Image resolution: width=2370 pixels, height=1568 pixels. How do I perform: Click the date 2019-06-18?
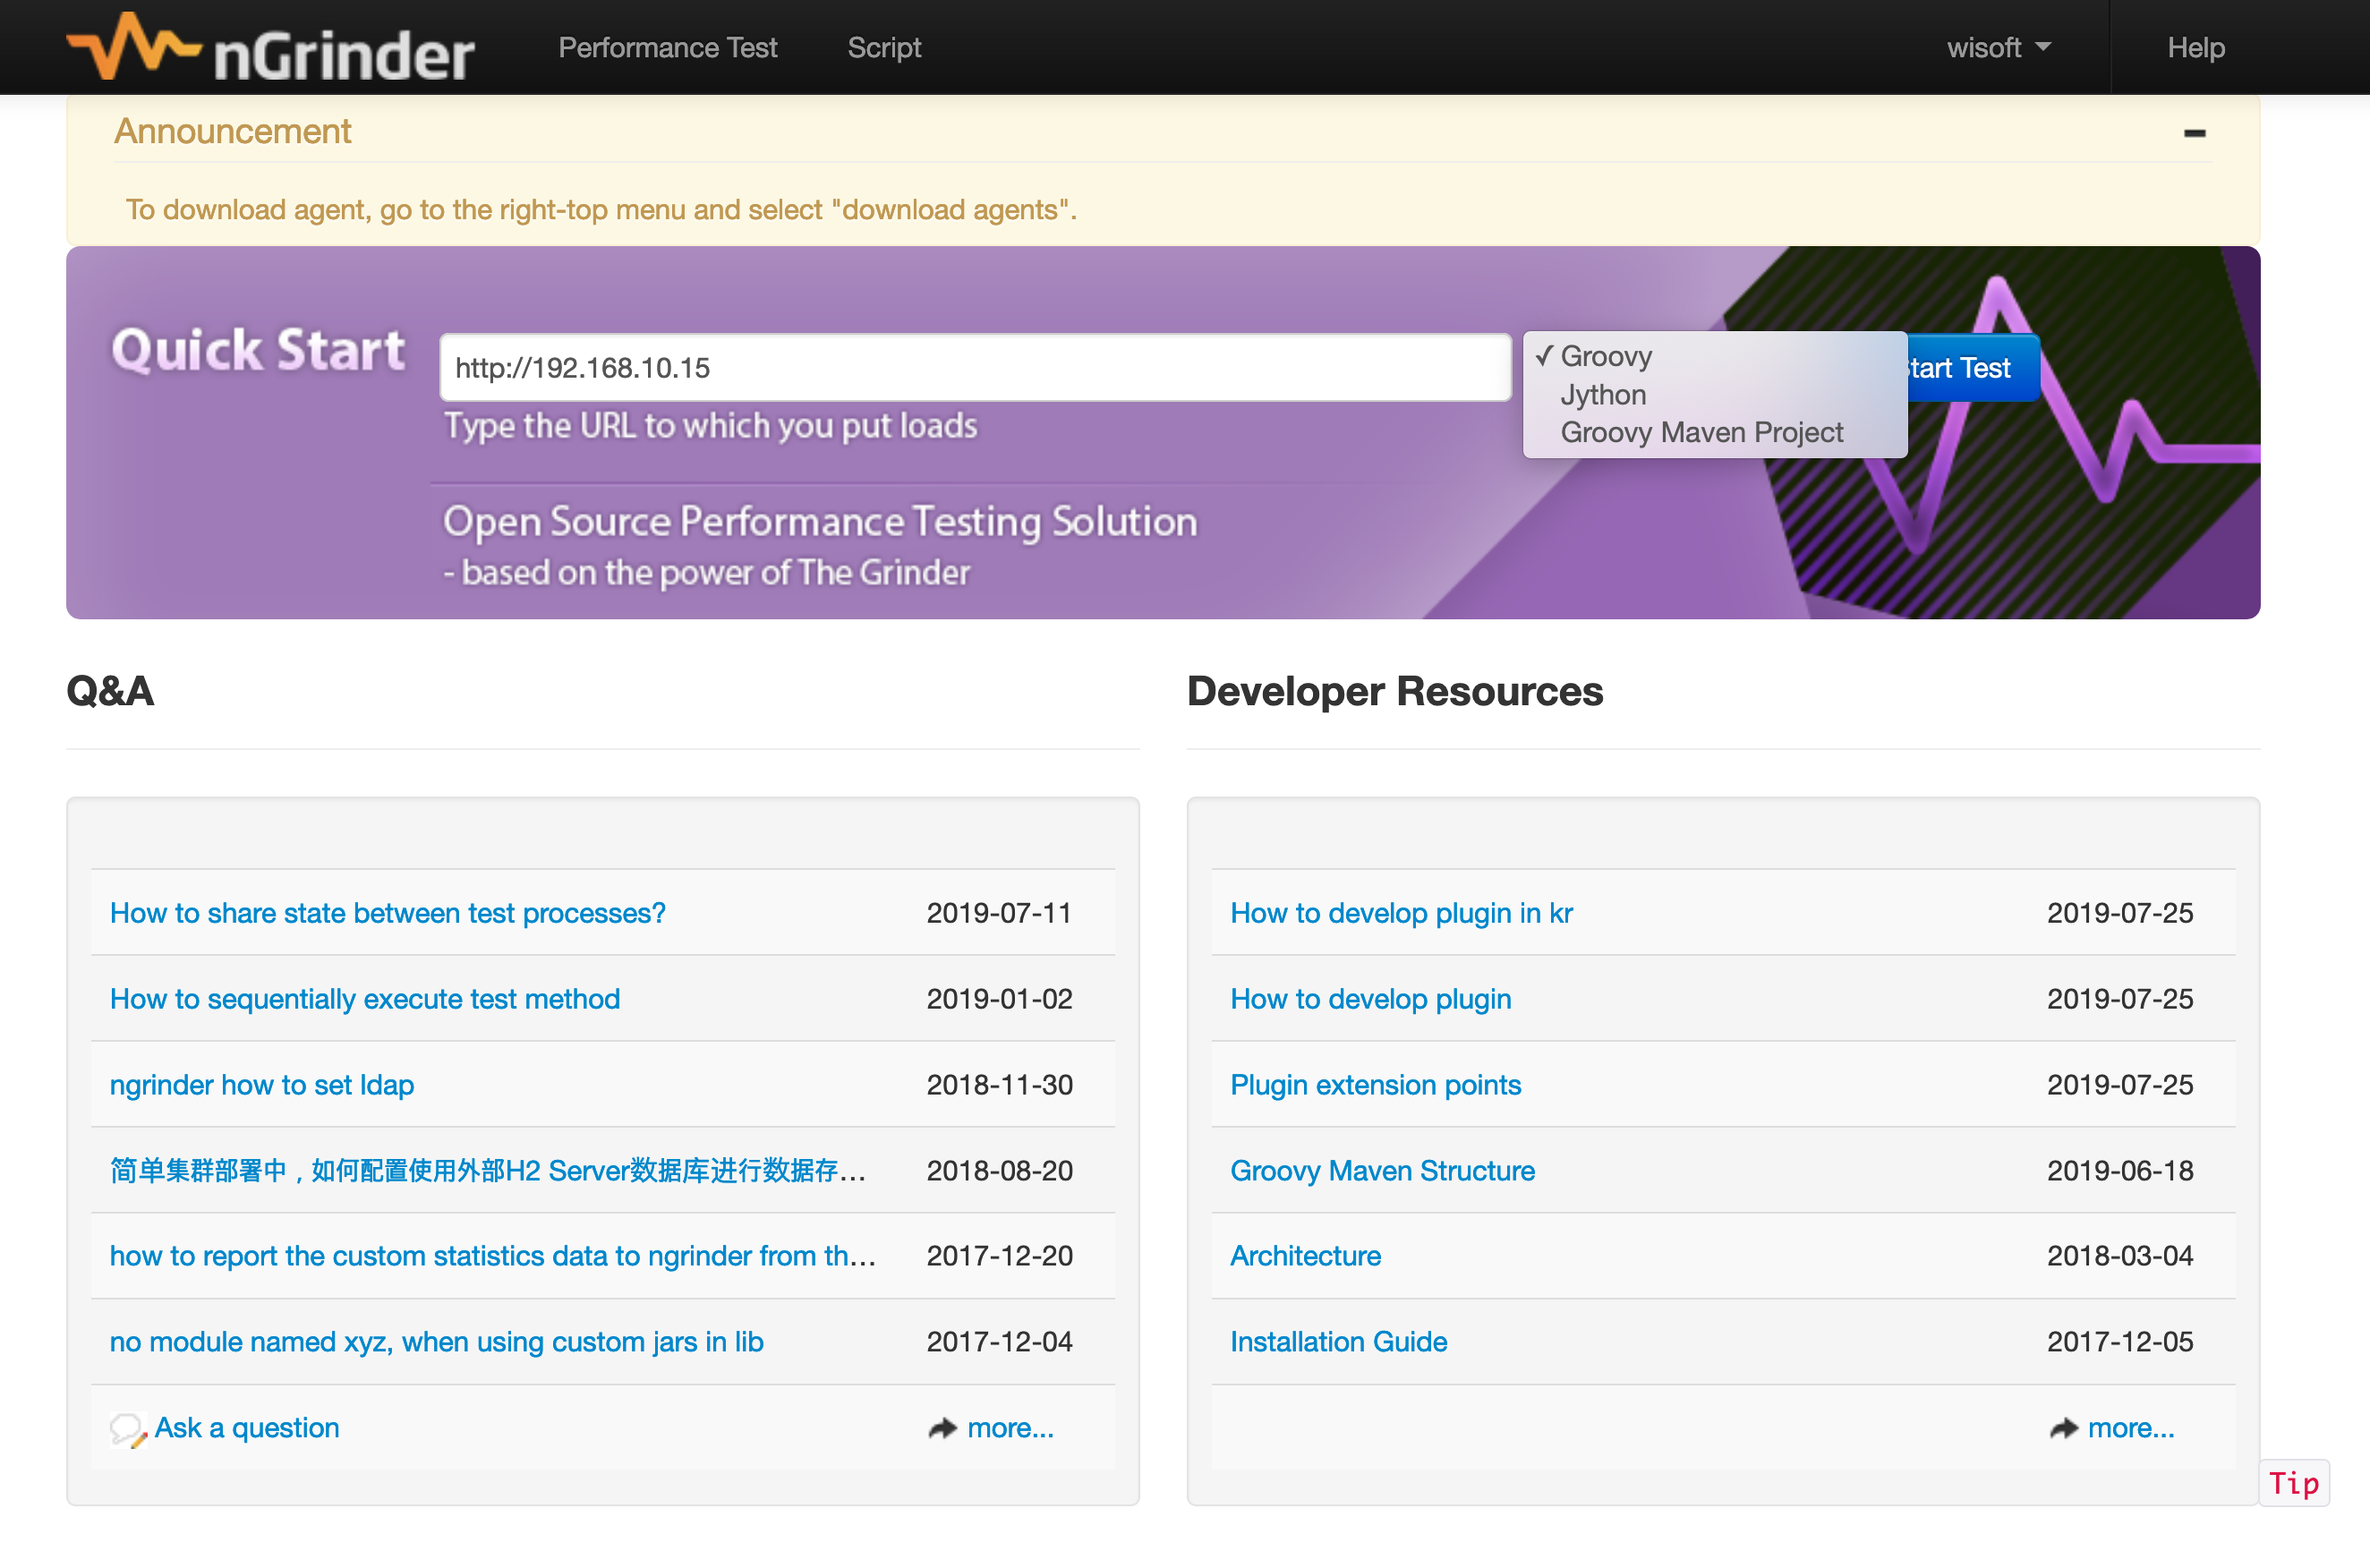tap(2120, 1171)
